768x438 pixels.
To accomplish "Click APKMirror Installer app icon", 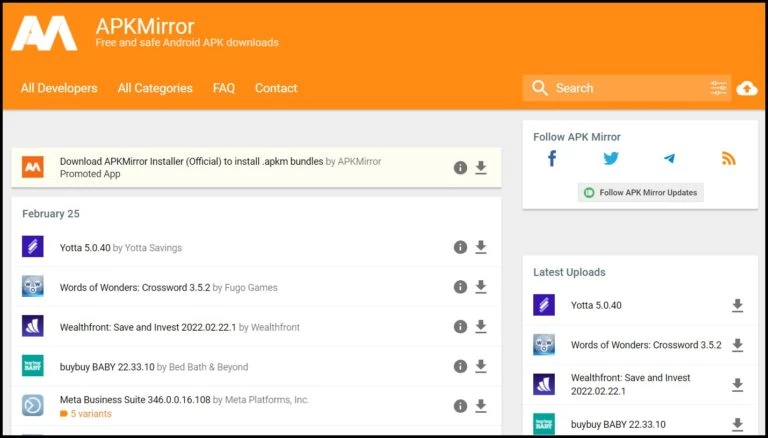I will (33, 167).
